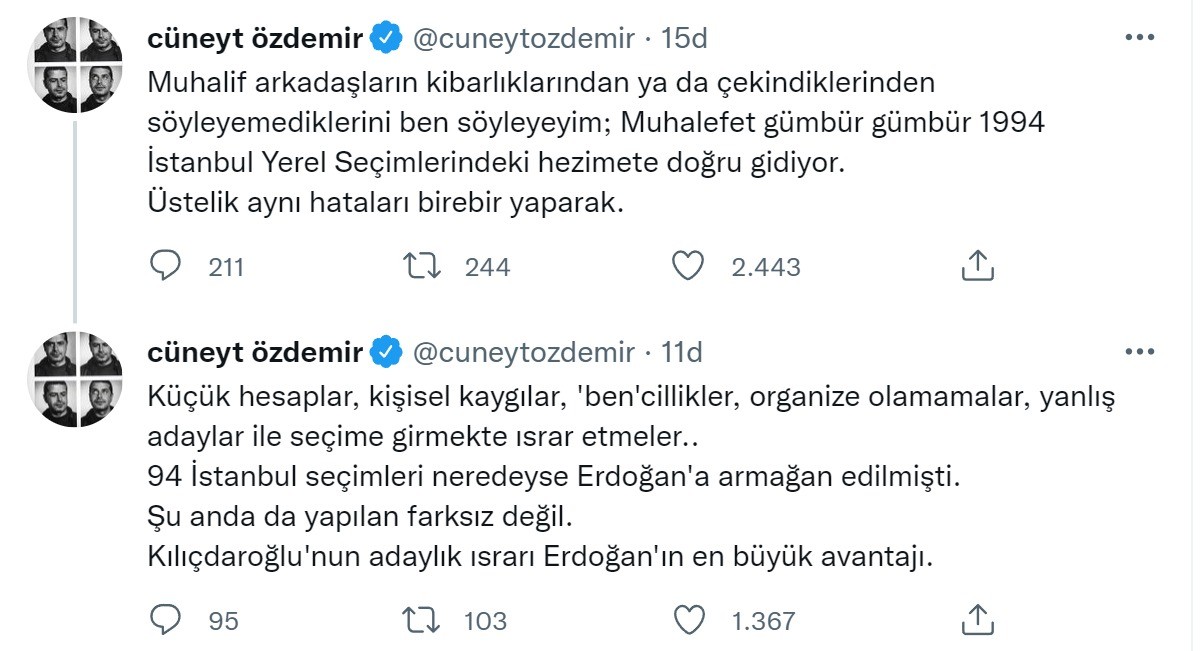This screenshot has width=1200, height=651.
Task: Retweet the second tweet with 103 retweets
Action: (421, 620)
